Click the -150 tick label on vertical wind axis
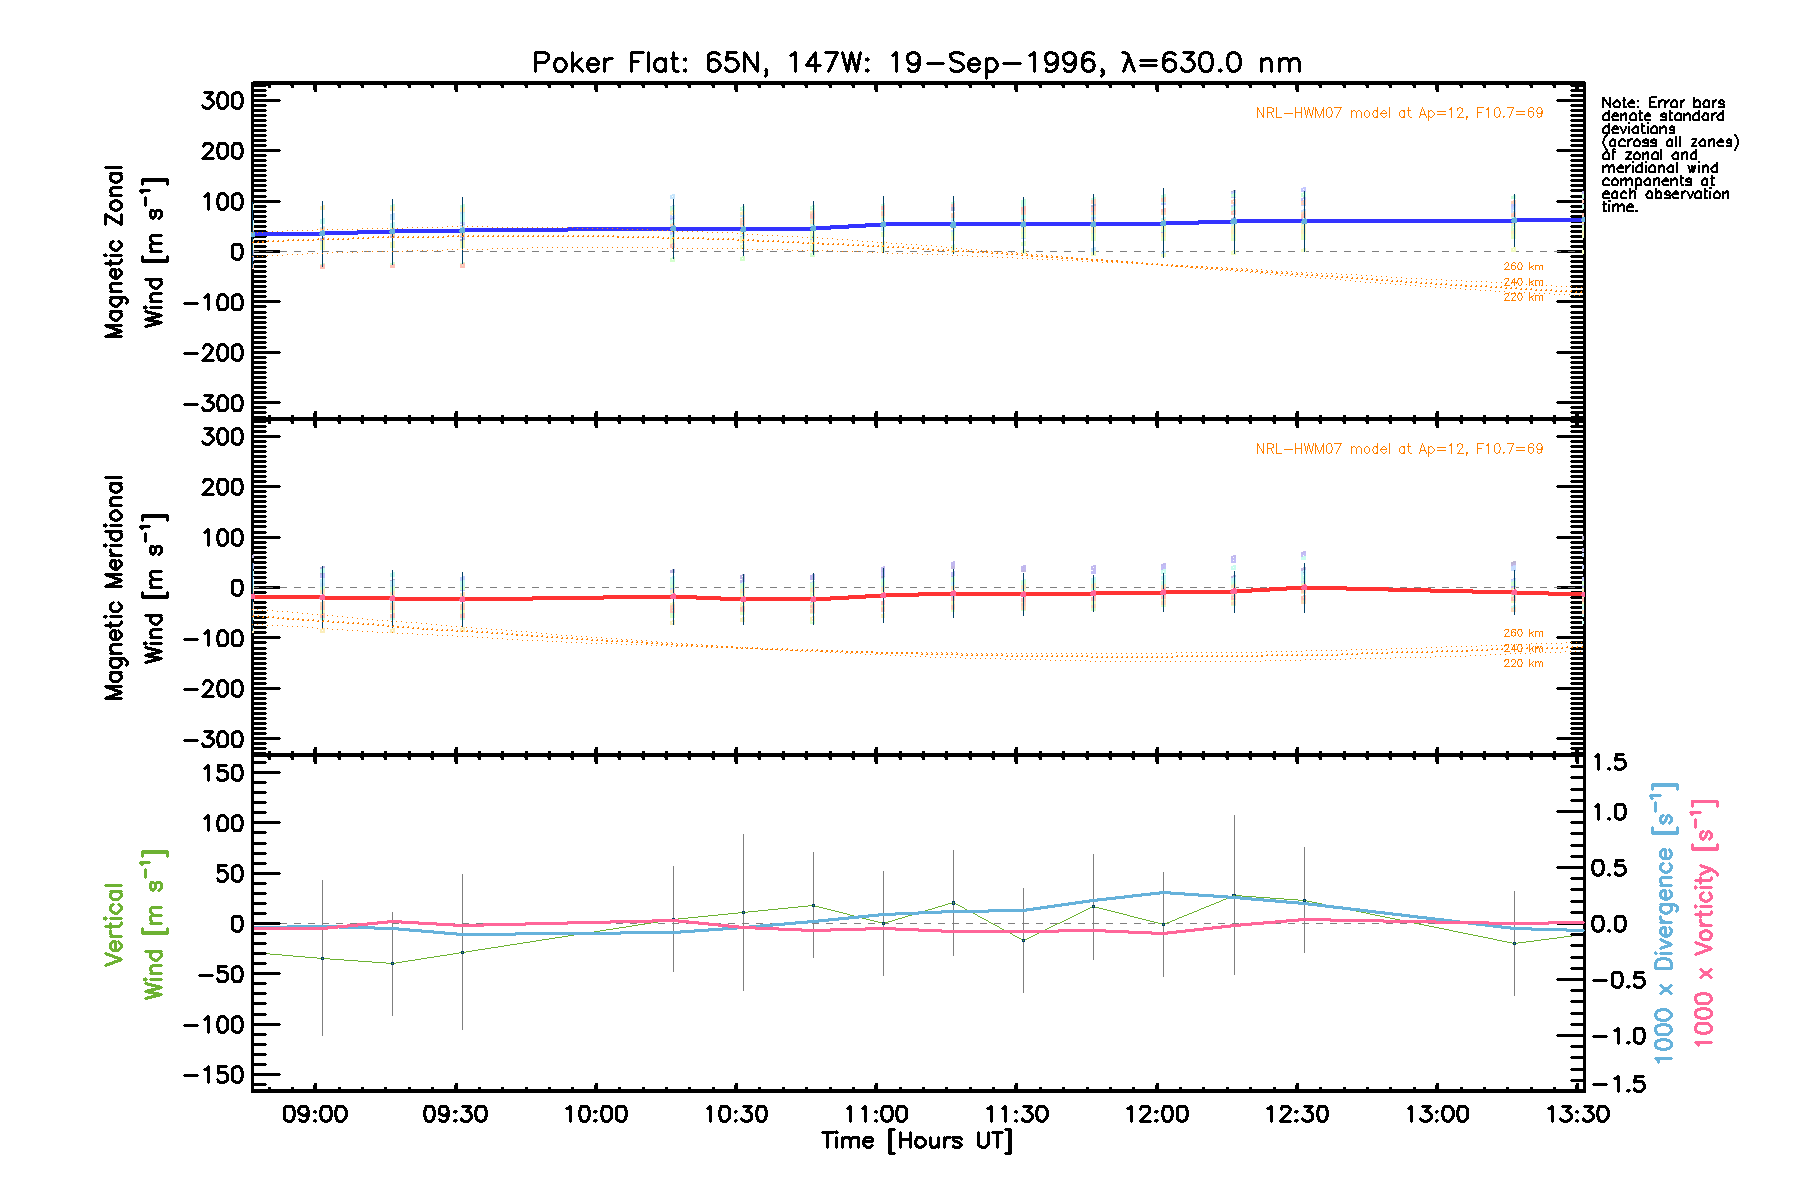Image resolution: width=1800 pixels, height=1200 pixels. click(214, 1075)
